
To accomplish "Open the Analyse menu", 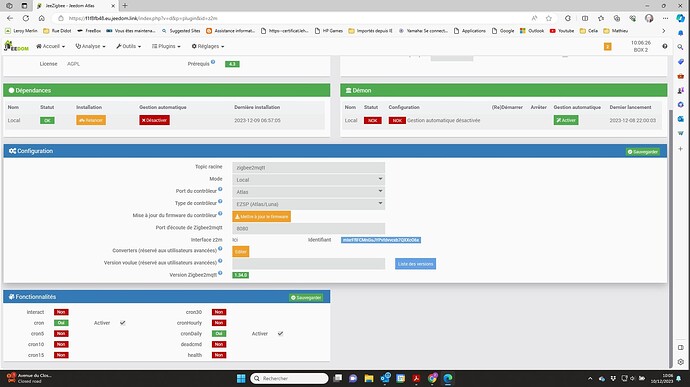I will (90, 46).
